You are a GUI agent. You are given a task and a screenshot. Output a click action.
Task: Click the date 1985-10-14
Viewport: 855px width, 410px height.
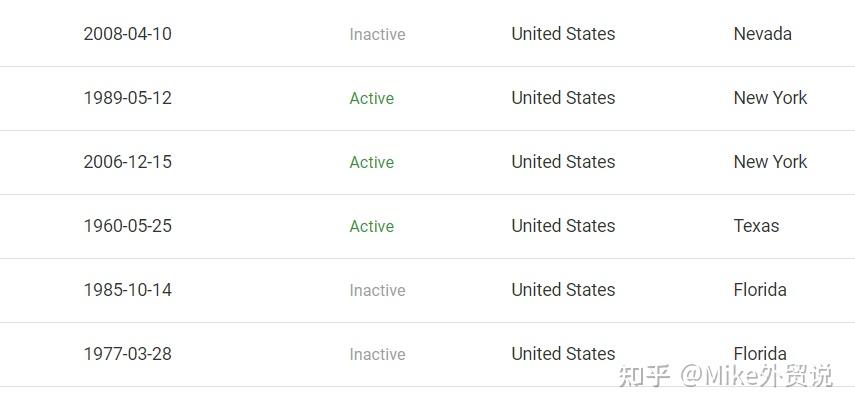127,290
